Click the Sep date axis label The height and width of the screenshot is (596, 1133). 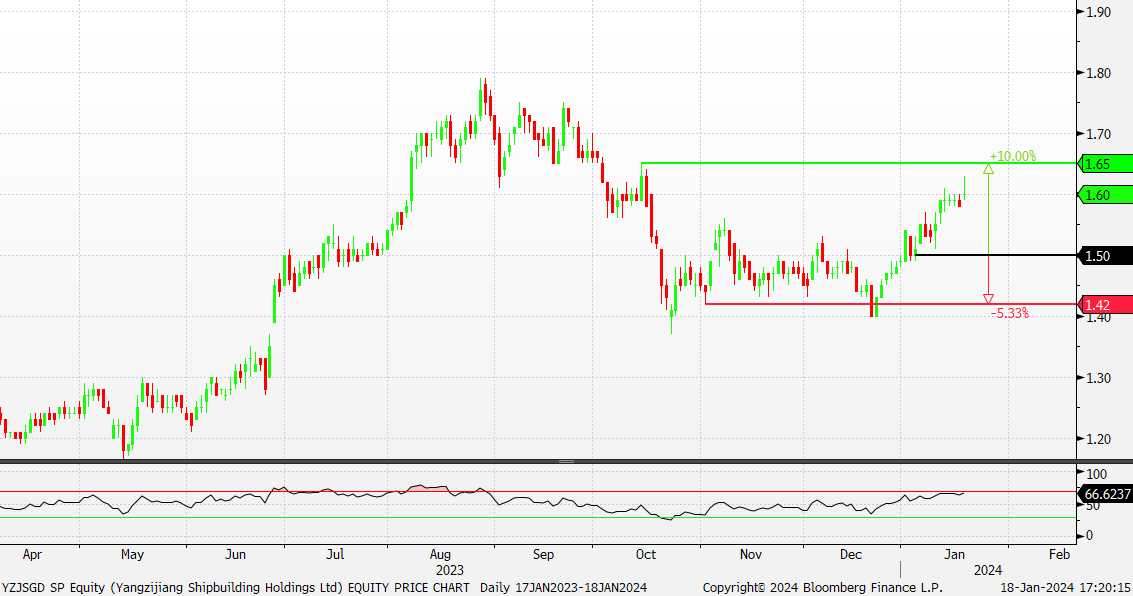(543, 555)
